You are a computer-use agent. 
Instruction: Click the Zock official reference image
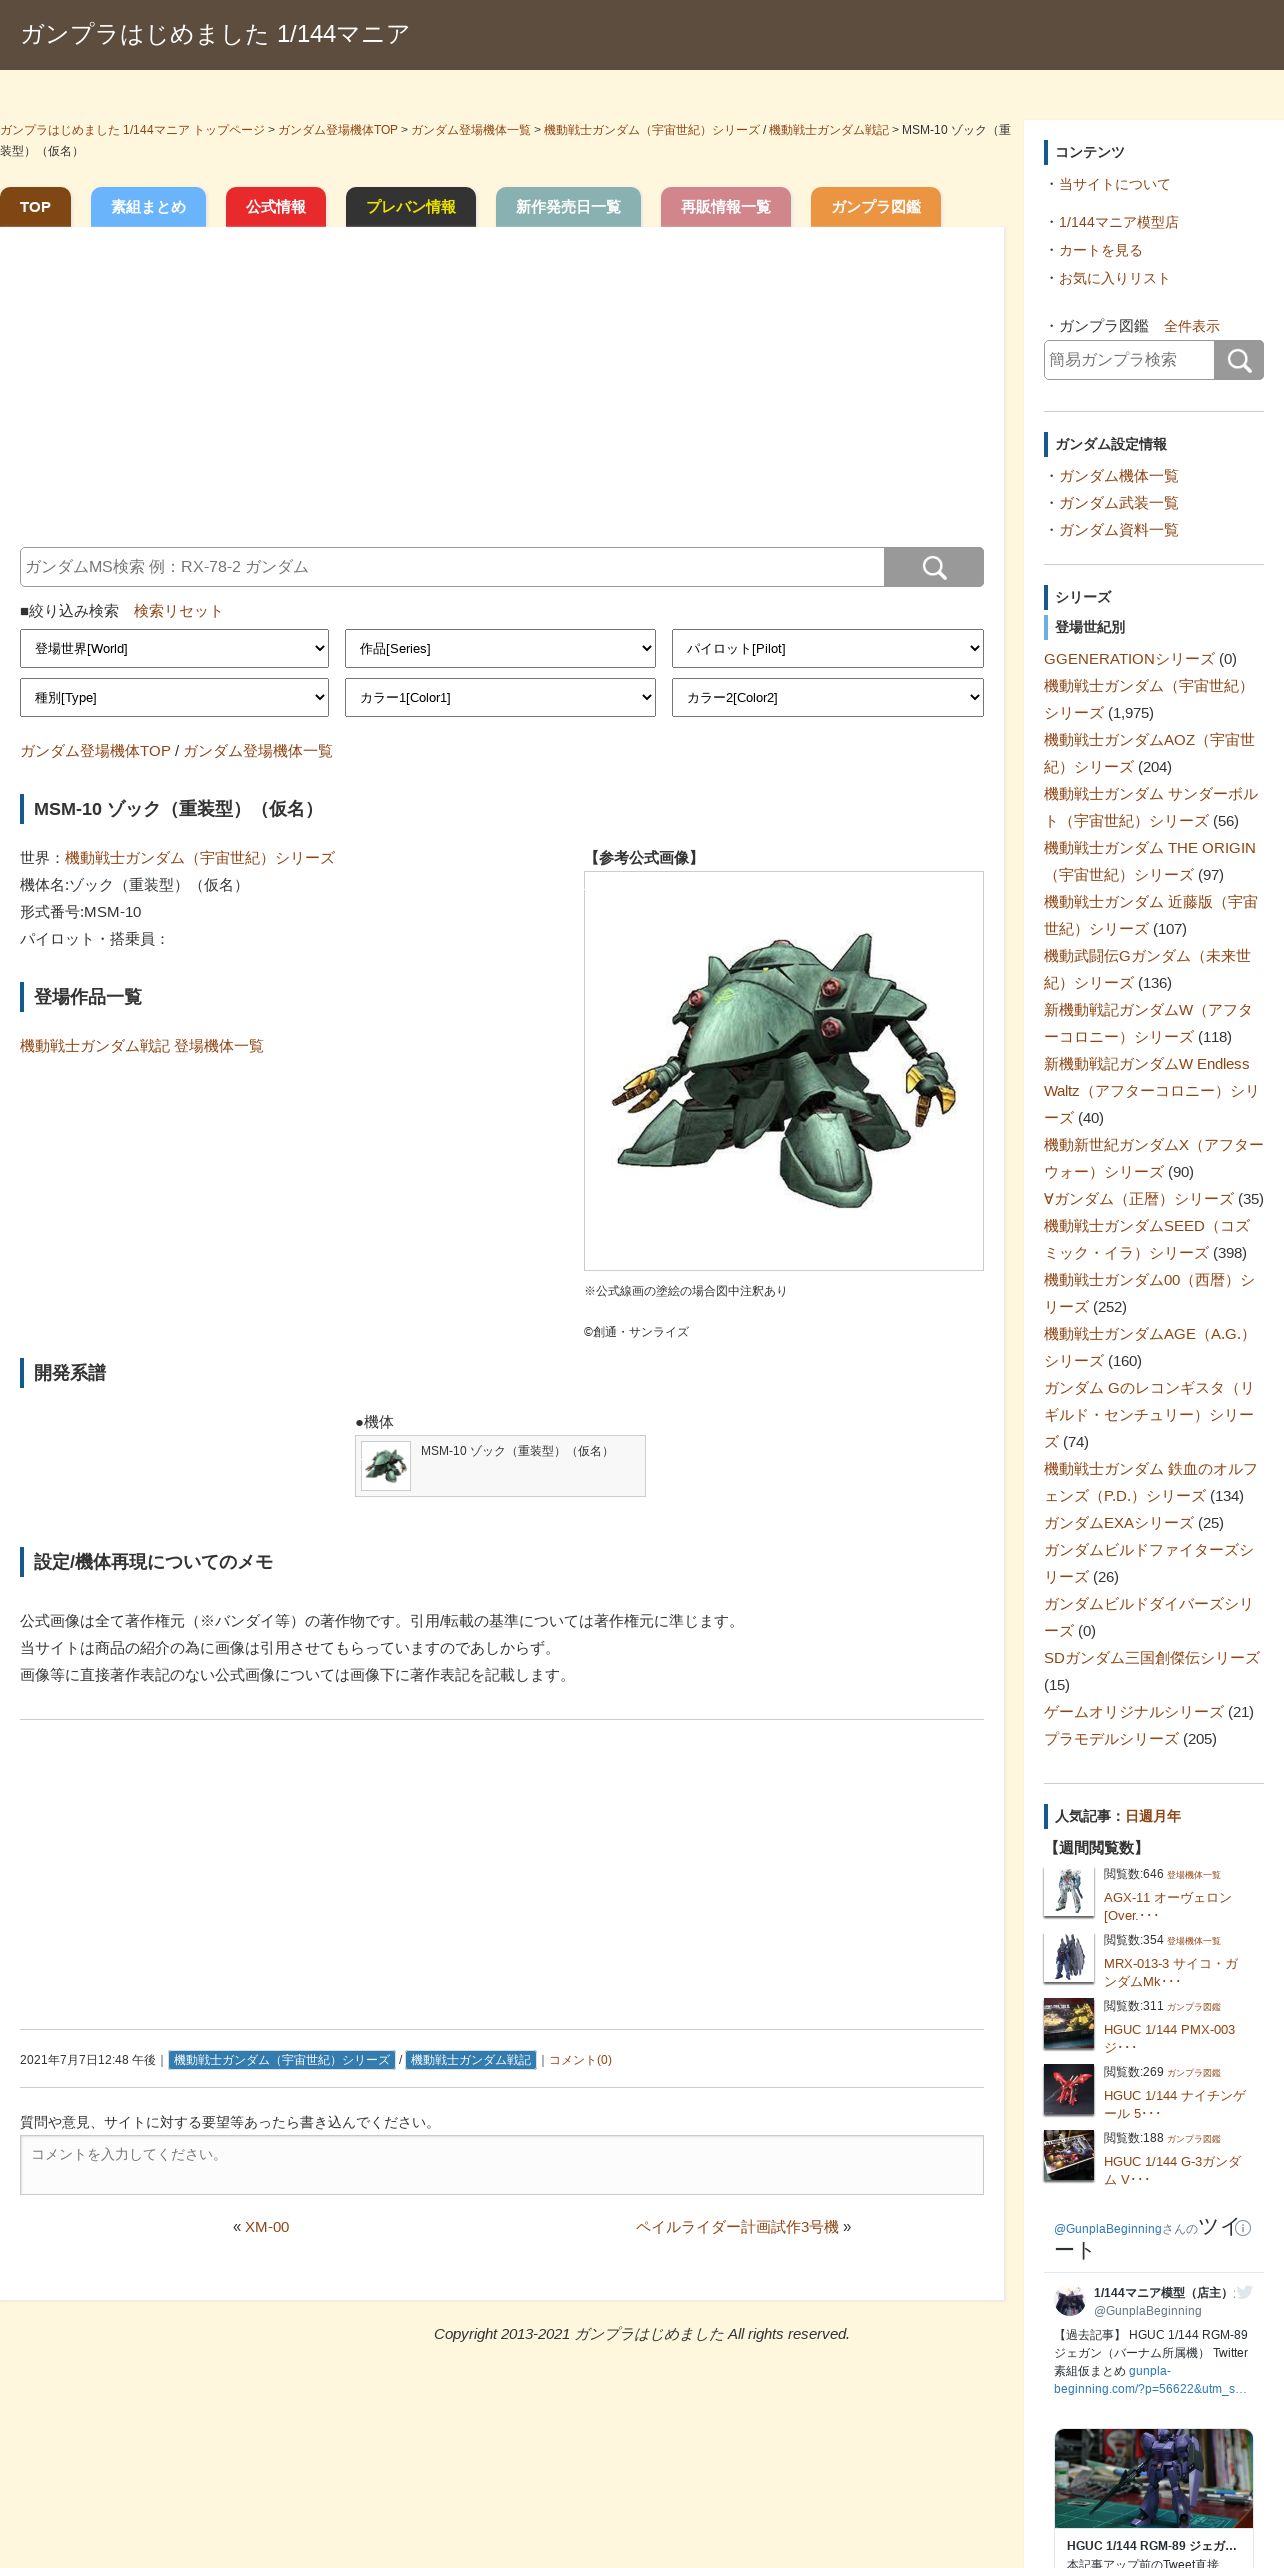point(784,1071)
